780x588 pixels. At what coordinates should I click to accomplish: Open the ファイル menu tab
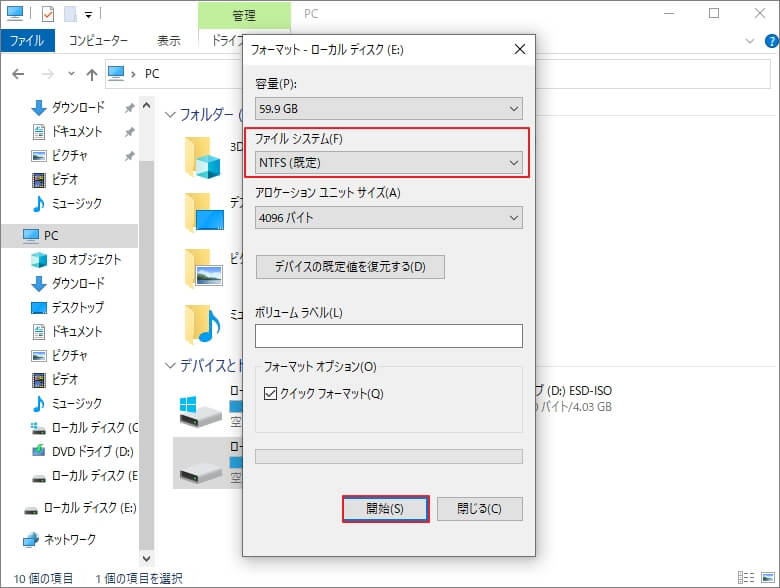[x=27, y=40]
